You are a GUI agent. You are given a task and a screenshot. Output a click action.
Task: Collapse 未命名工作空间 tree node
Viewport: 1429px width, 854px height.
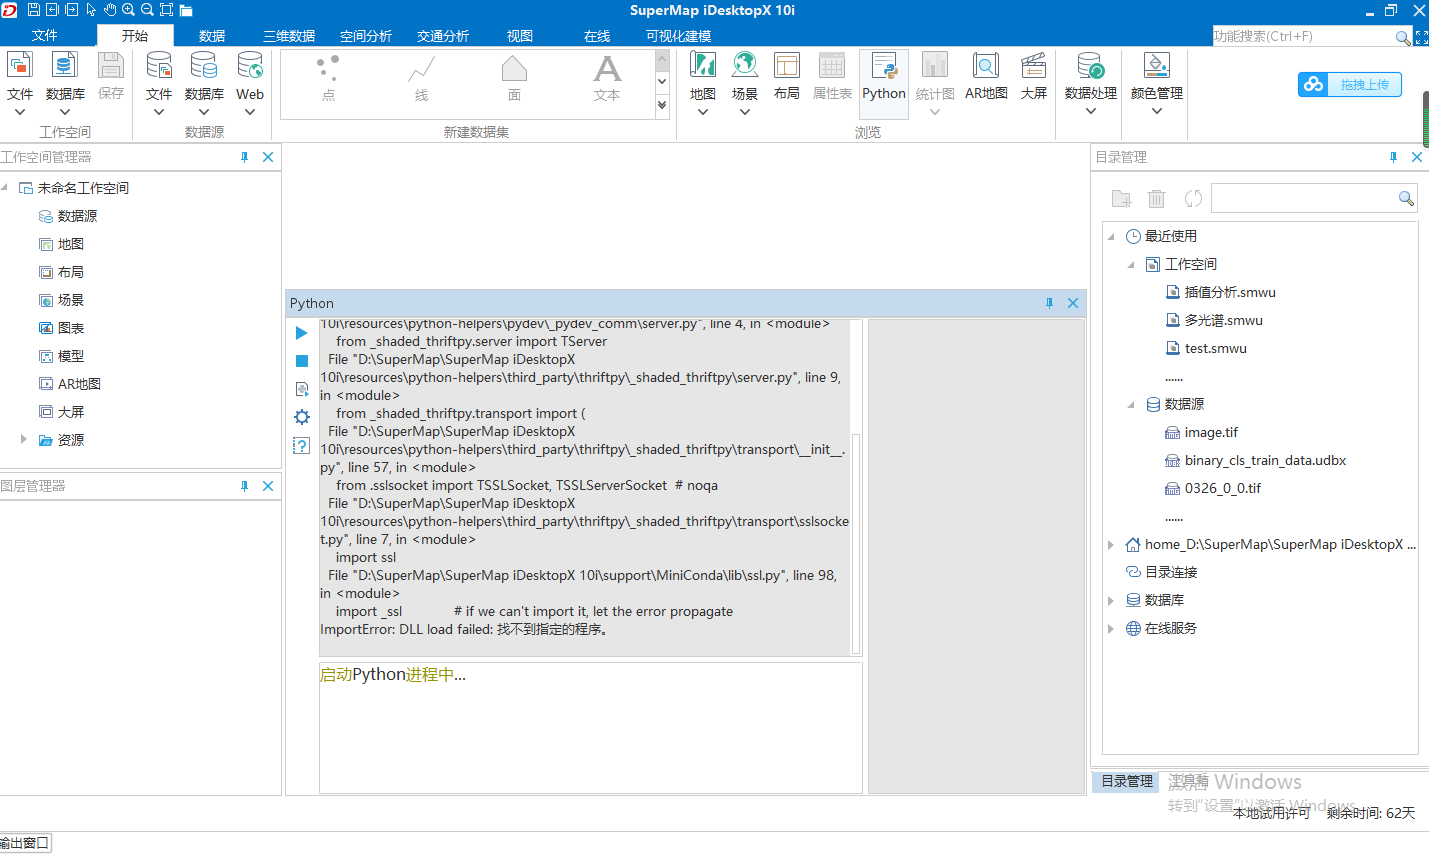tap(5, 188)
